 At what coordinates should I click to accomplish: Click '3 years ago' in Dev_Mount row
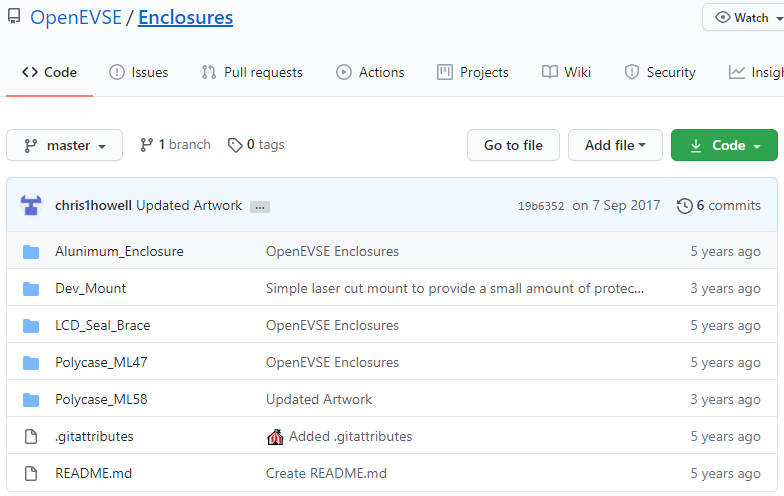(726, 288)
